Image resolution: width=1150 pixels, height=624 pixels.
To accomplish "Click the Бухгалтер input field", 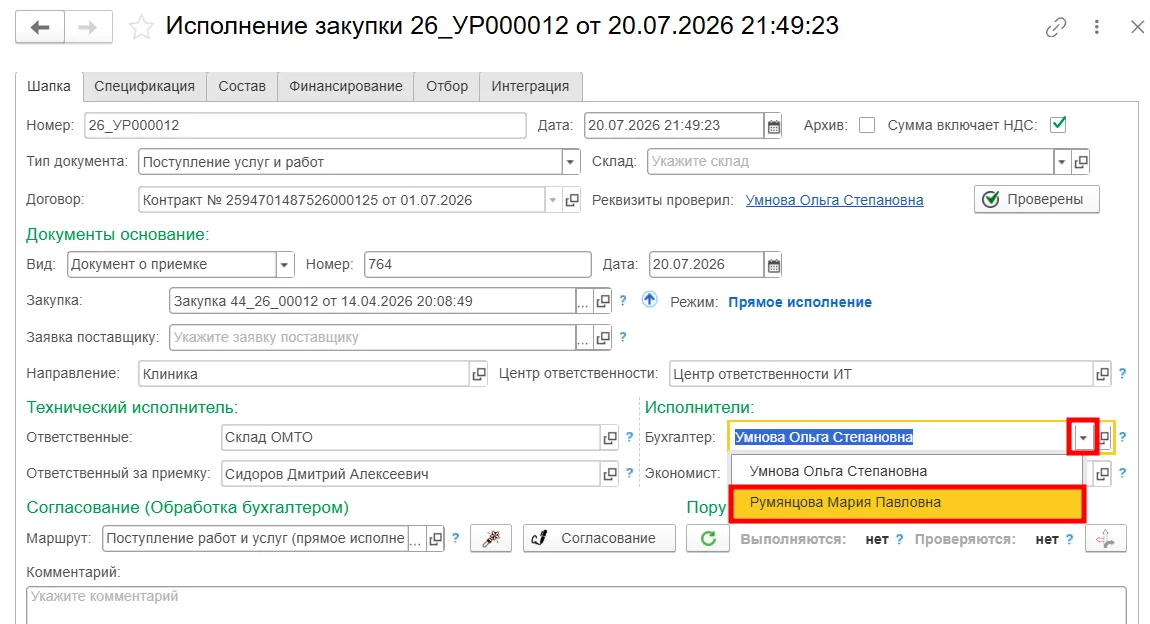I will (x=899, y=438).
